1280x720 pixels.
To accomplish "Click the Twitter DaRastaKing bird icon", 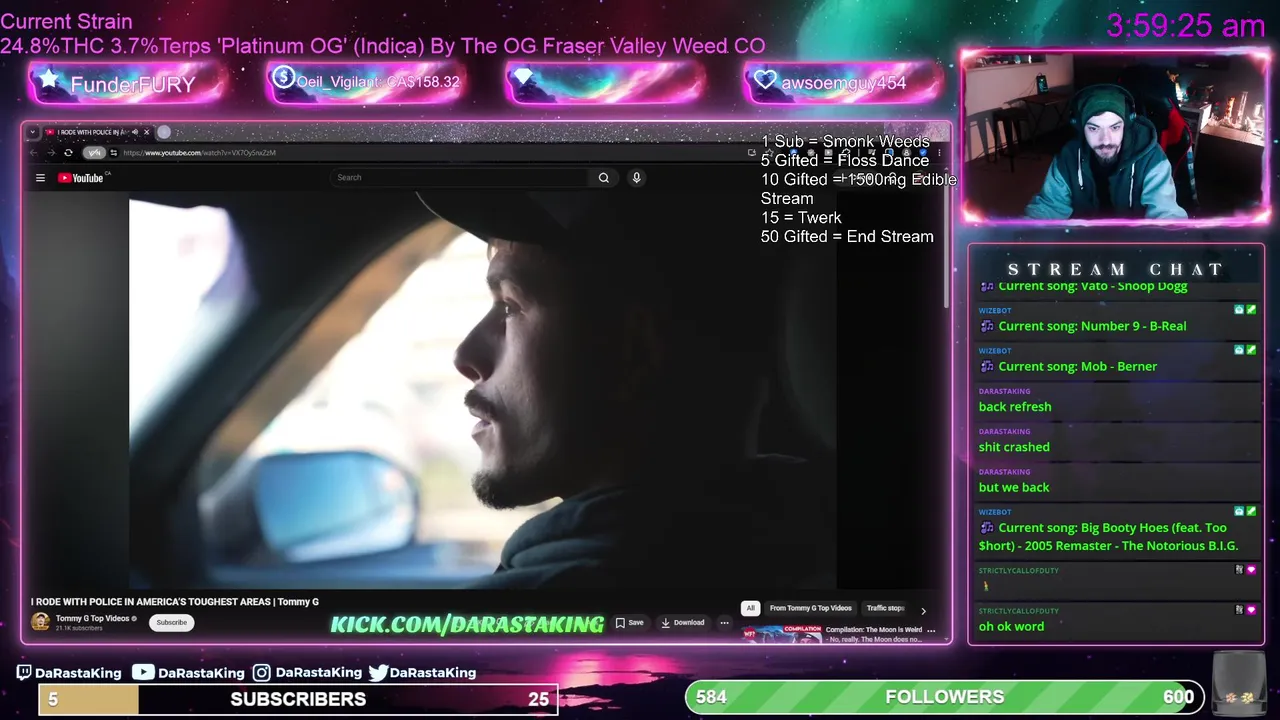I will coord(378,673).
